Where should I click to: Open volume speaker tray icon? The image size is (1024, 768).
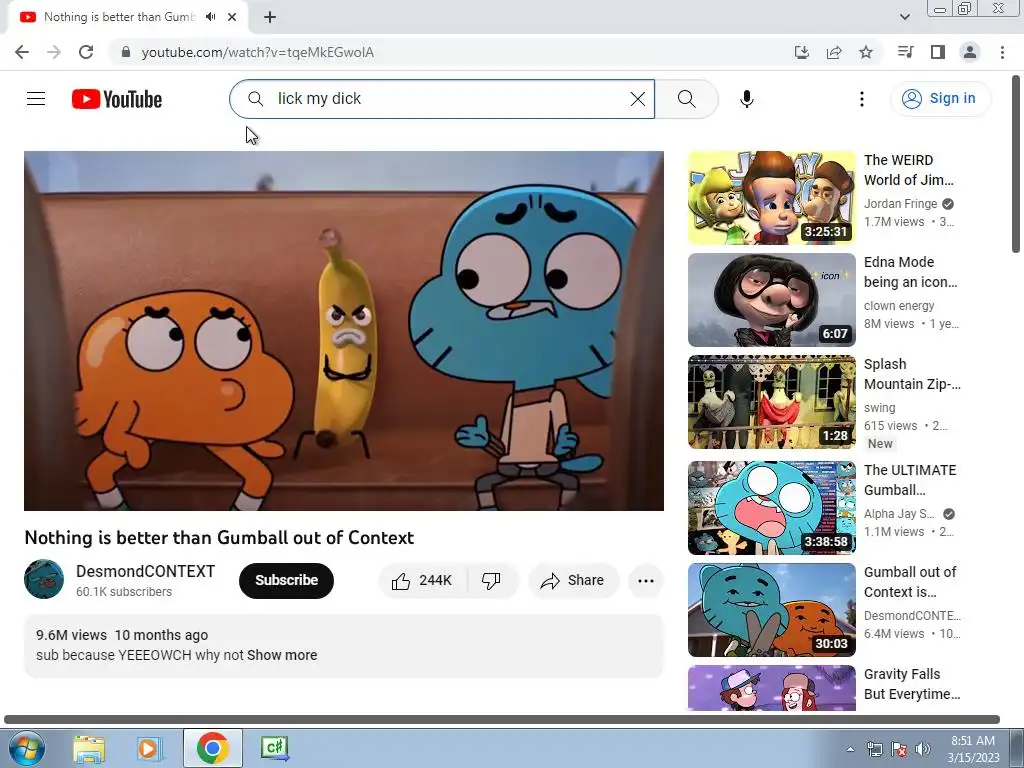(x=923, y=750)
